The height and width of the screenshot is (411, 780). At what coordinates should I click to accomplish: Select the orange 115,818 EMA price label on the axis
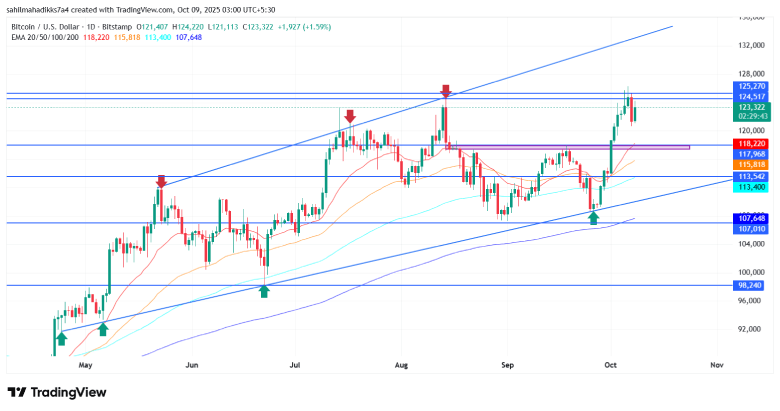pos(750,163)
